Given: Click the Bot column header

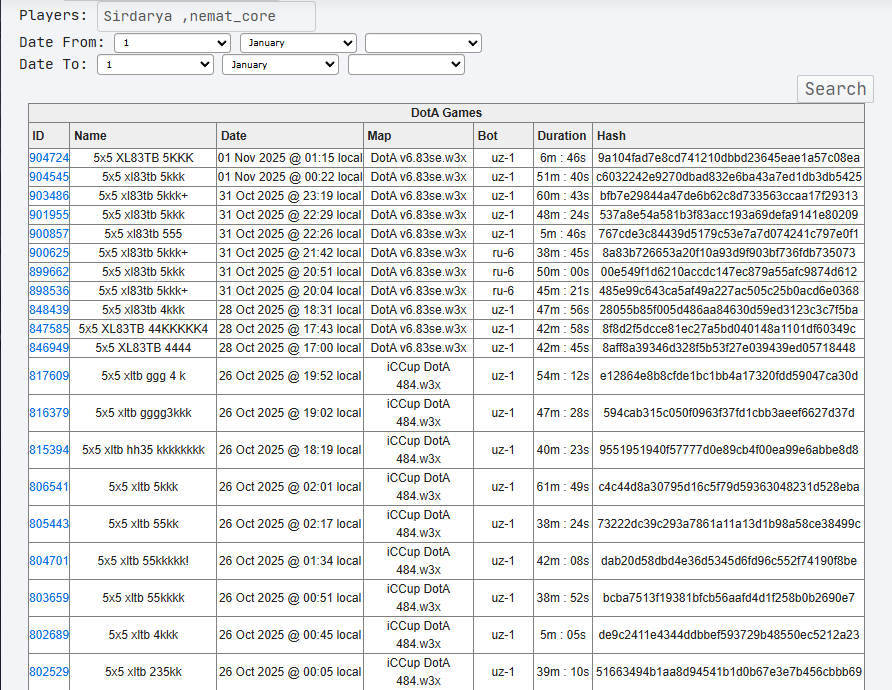Looking at the screenshot, I should pyautogui.click(x=503, y=136).
